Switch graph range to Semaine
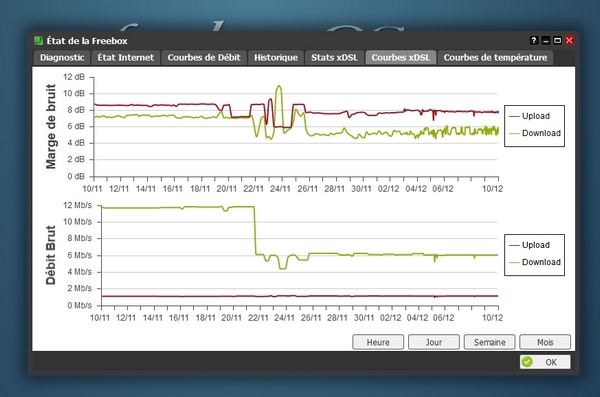The height and width of the screenshot is (397, 600). pyautogui.click(x=489, y=342)
